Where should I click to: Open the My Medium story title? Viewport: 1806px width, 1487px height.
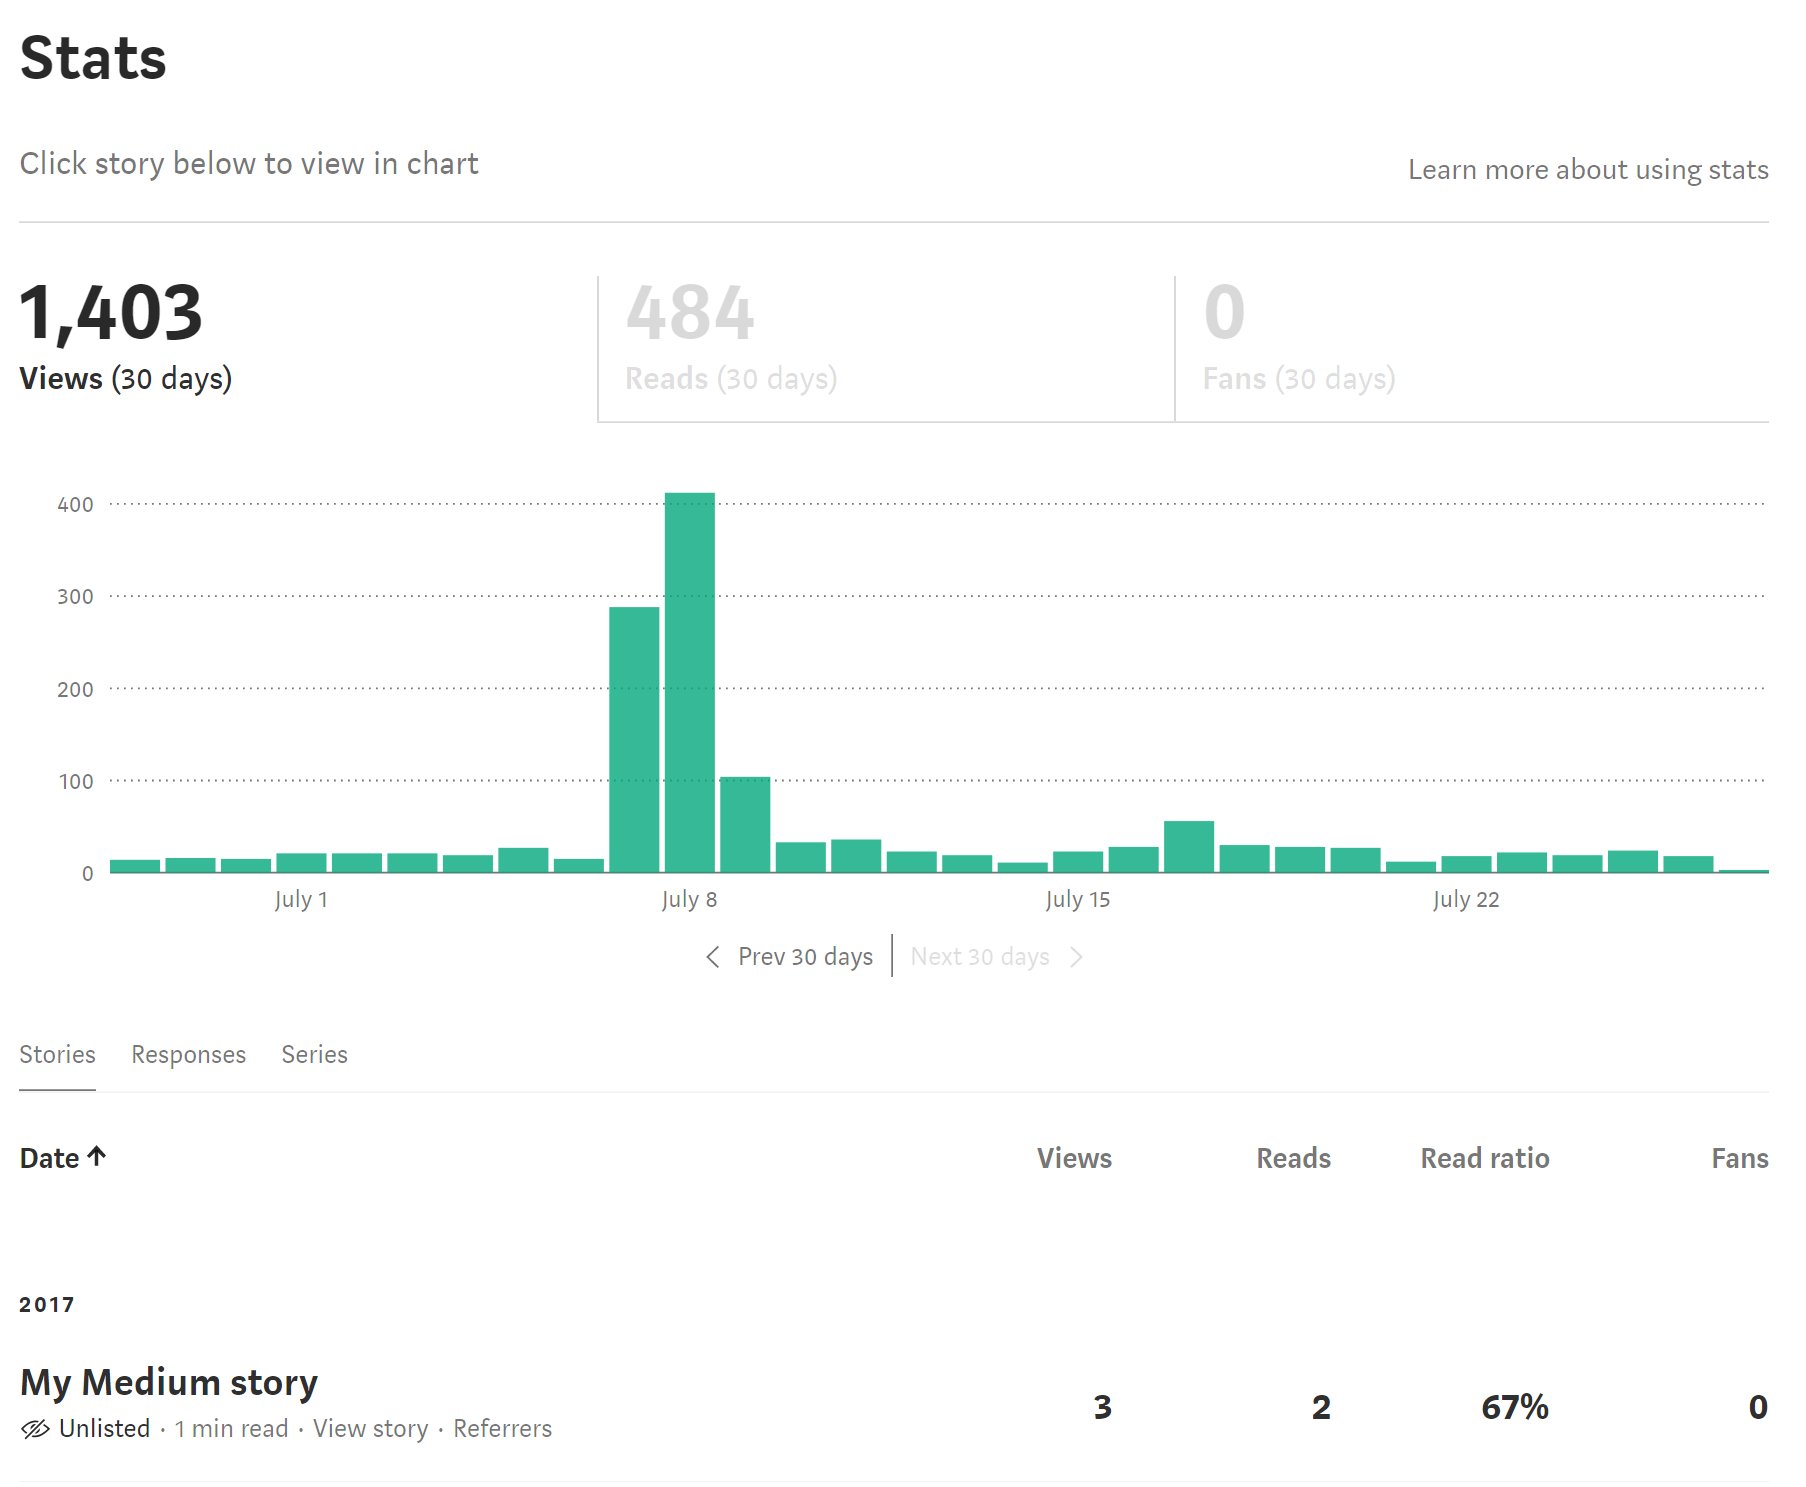[x=169, y=1382]
